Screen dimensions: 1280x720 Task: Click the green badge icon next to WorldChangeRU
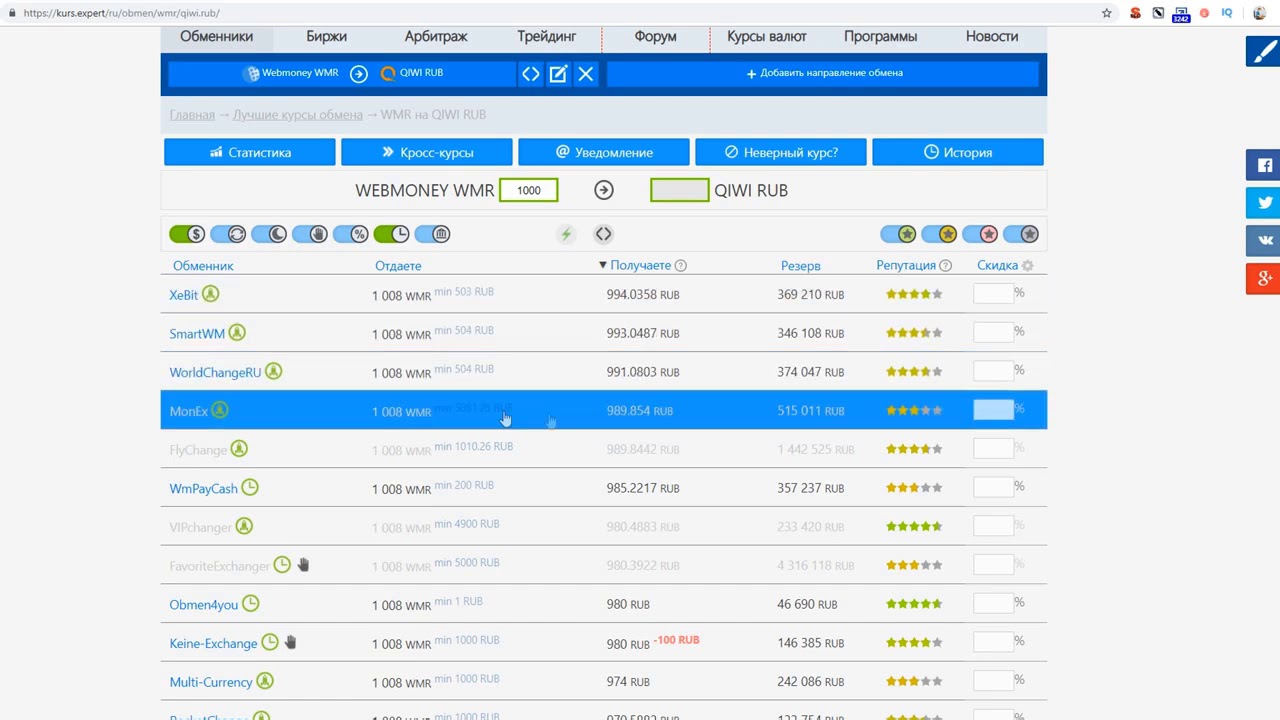(273, 372)
